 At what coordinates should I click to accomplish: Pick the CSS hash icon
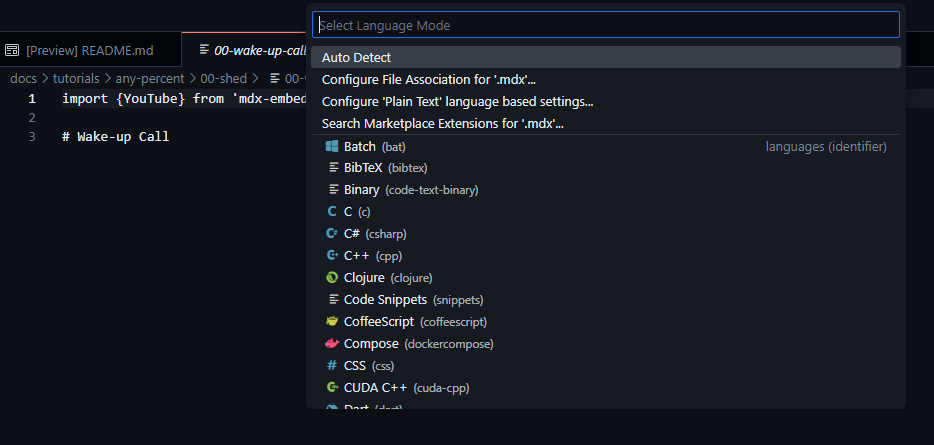tap(332, 366)
